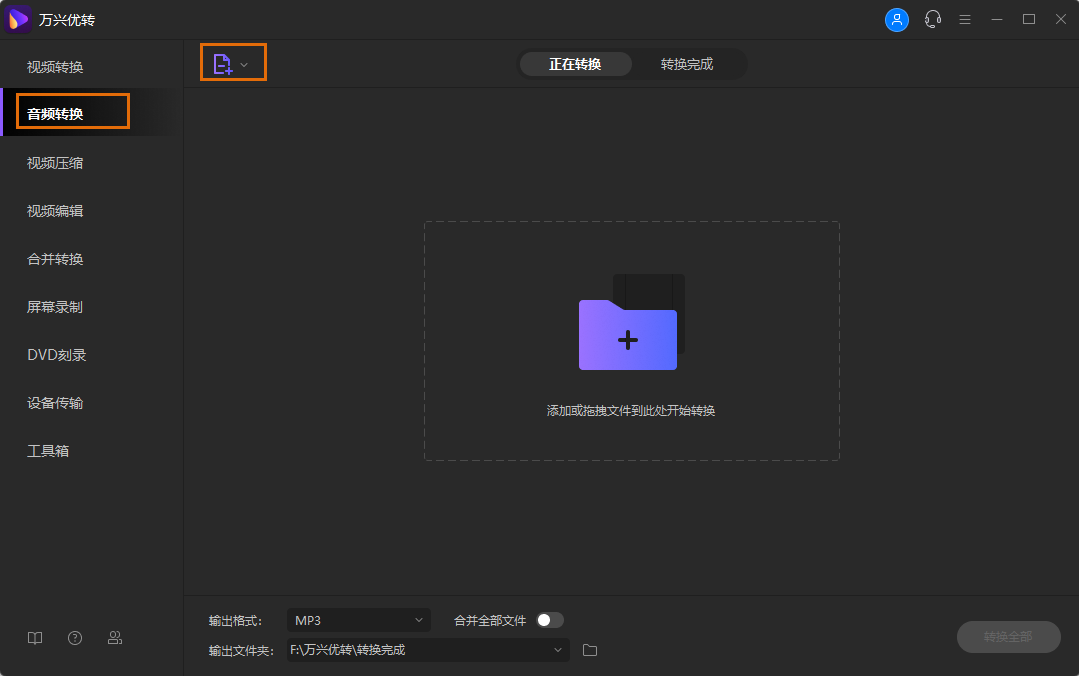
Task: Expand the 输出文件夹 path dropdown
Action: point(557,650)
